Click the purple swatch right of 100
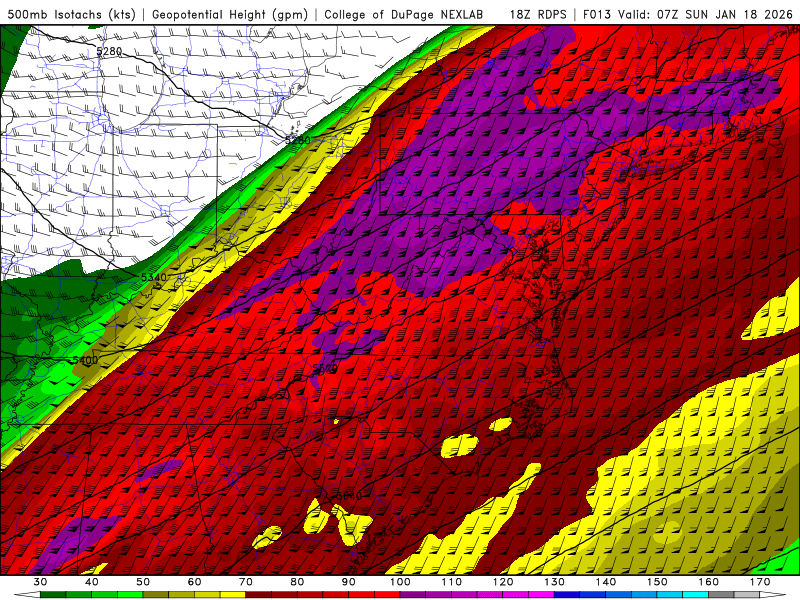The image size is (800, 600). tap(413, 595)
